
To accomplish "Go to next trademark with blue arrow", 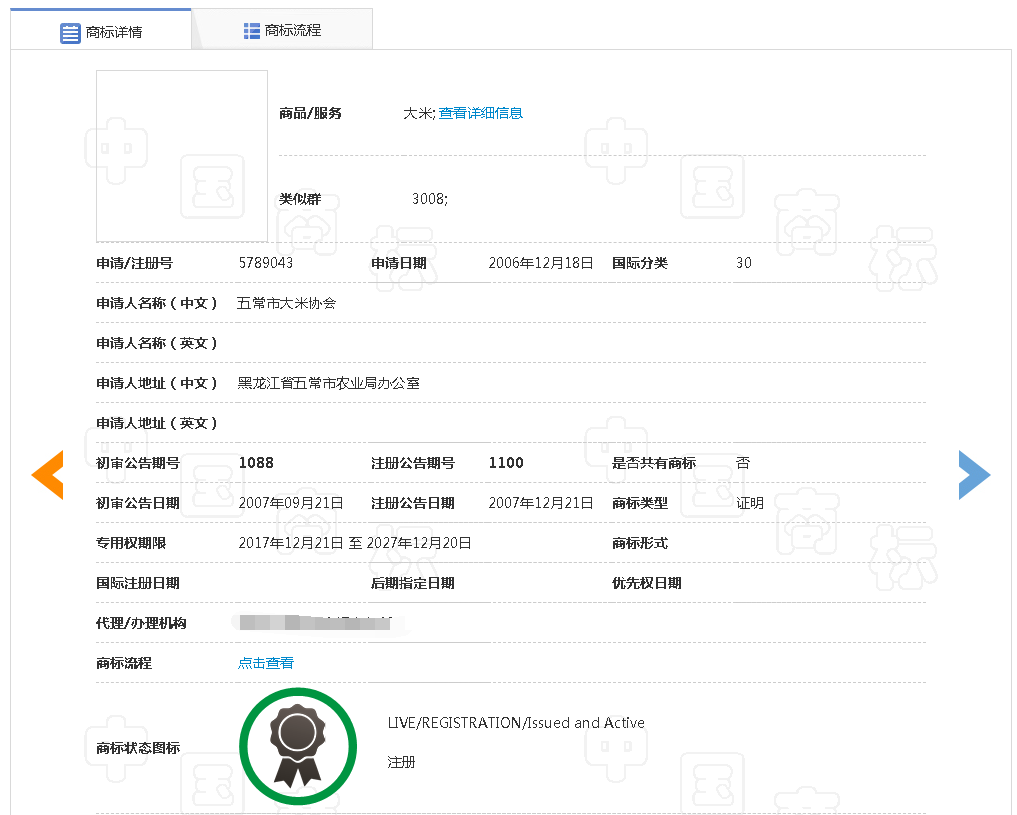I will coord(974,475).
